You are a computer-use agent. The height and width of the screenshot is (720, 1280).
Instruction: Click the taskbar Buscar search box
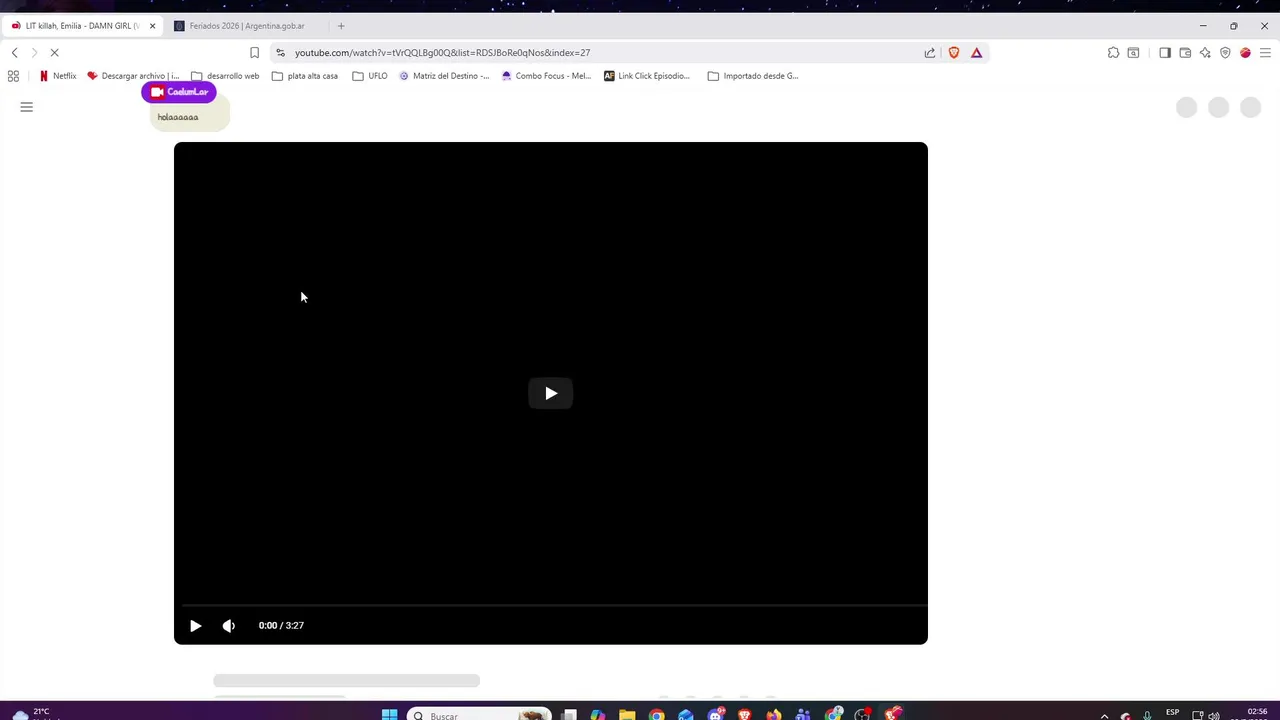coord(479,715)
